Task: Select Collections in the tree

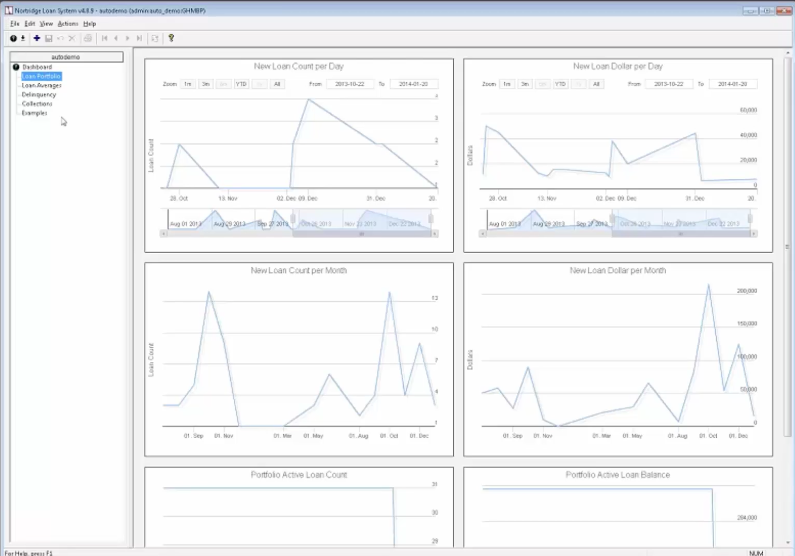Action: pyautogui.click(x=37, y=103)
